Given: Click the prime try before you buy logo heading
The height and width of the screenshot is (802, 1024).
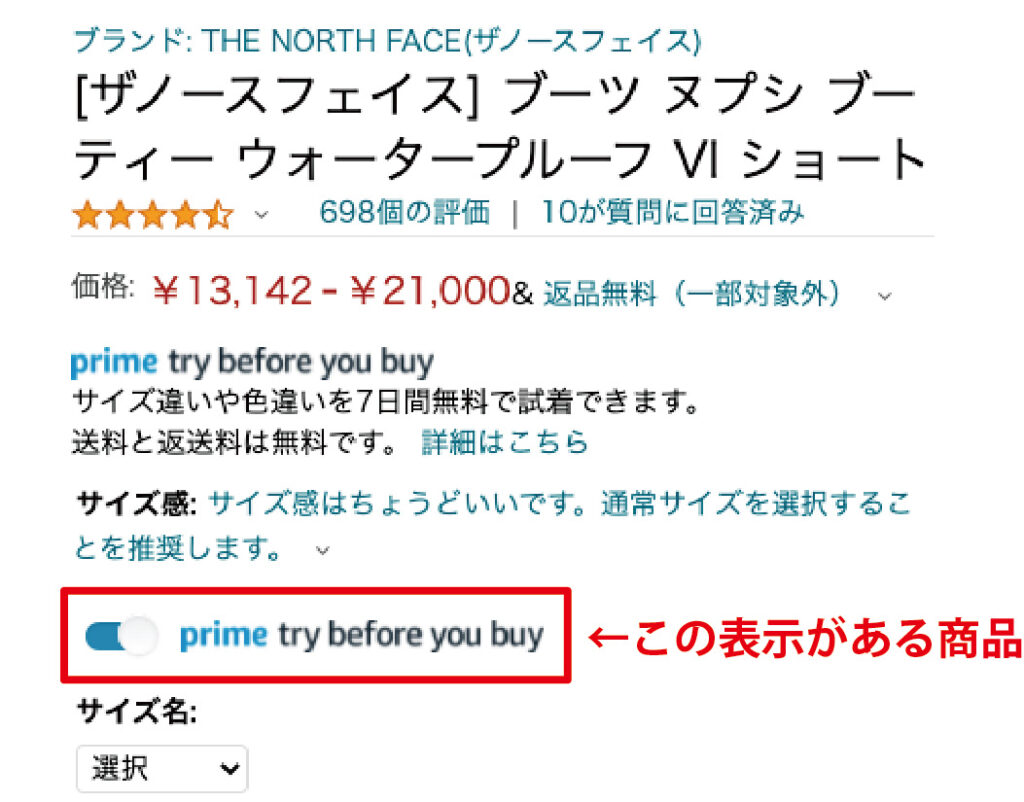Looking at the screenshot, I should coord(252,362).
